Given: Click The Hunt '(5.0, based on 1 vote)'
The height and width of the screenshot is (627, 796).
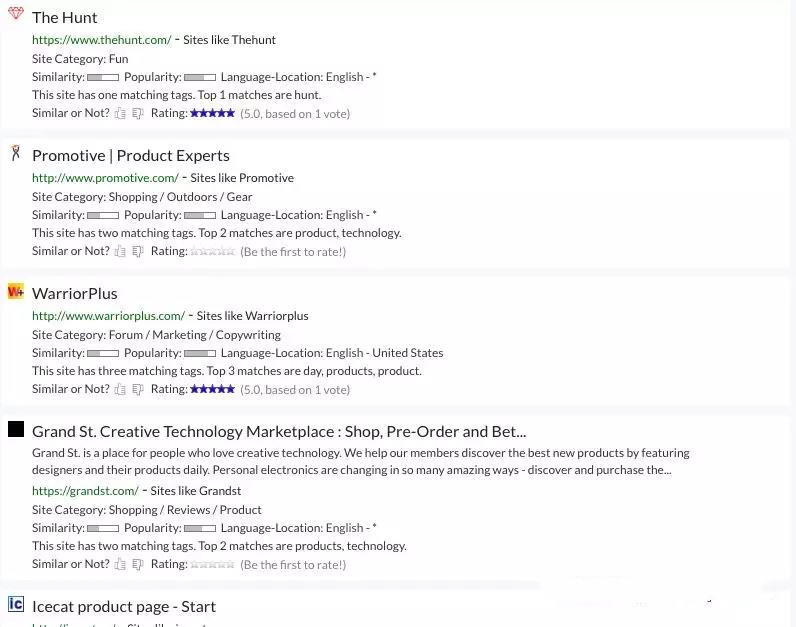Looking at the screenshot, I should (295, 114).
